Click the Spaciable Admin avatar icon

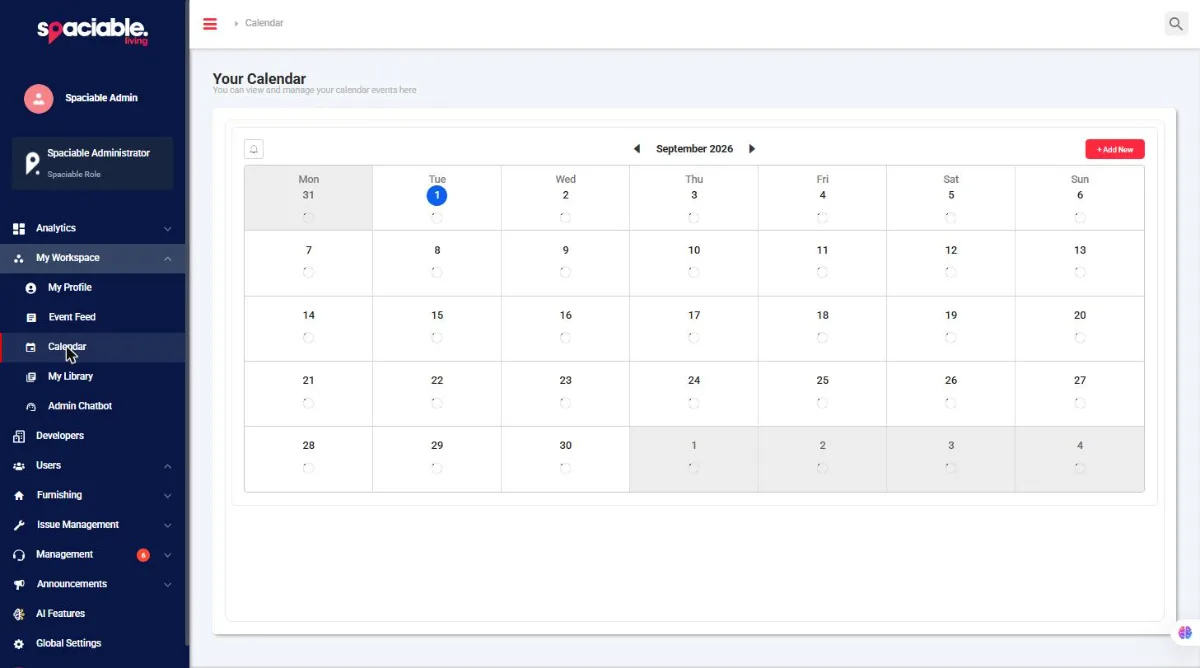tap(38, 98)
